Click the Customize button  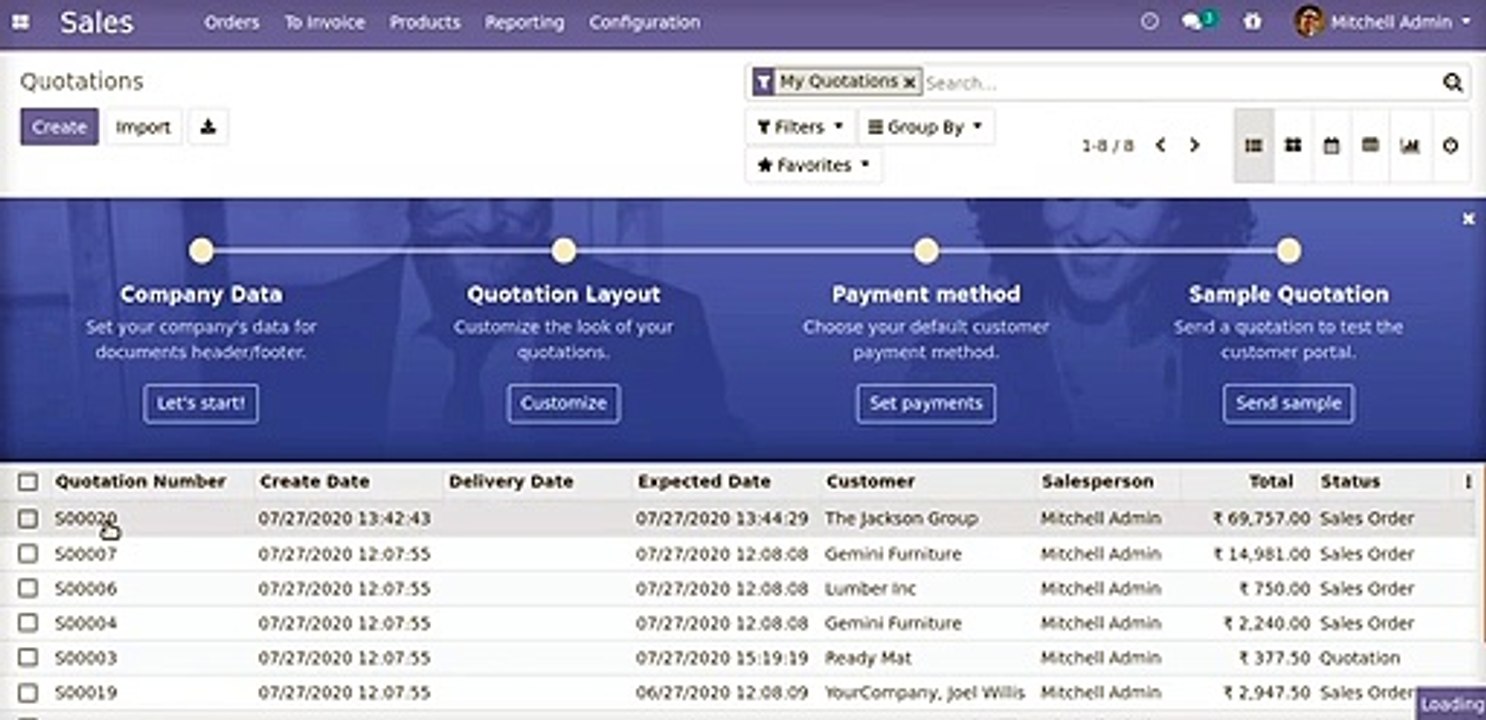(x=564, y=404)
